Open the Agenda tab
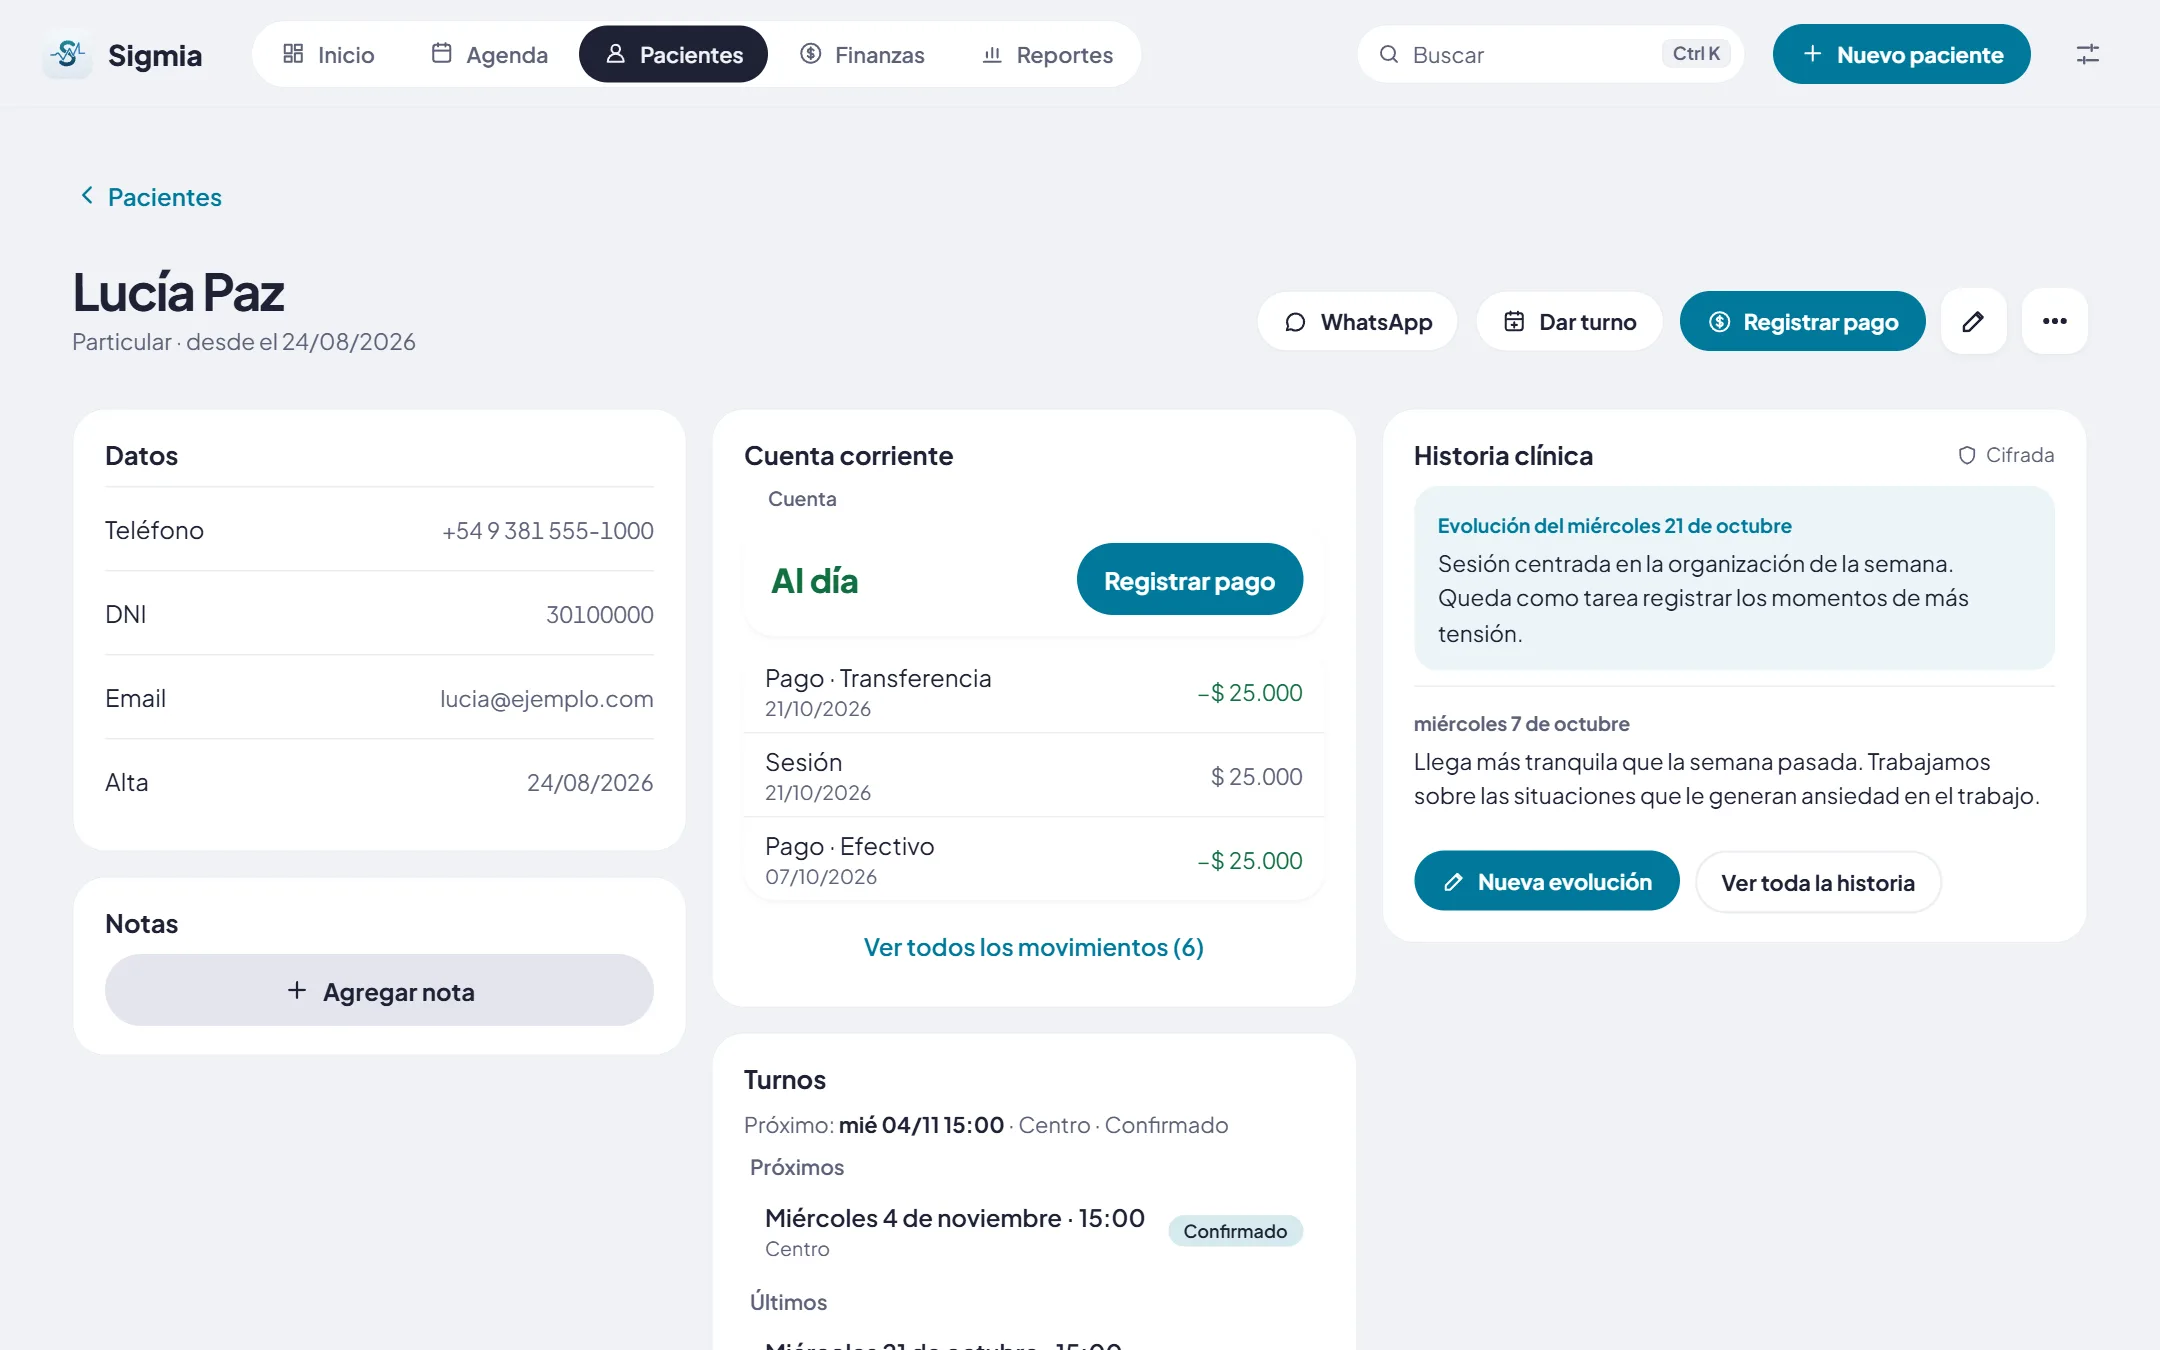Image resolution: width=2160 pixels, height=1350 pixels. [490, 54]
